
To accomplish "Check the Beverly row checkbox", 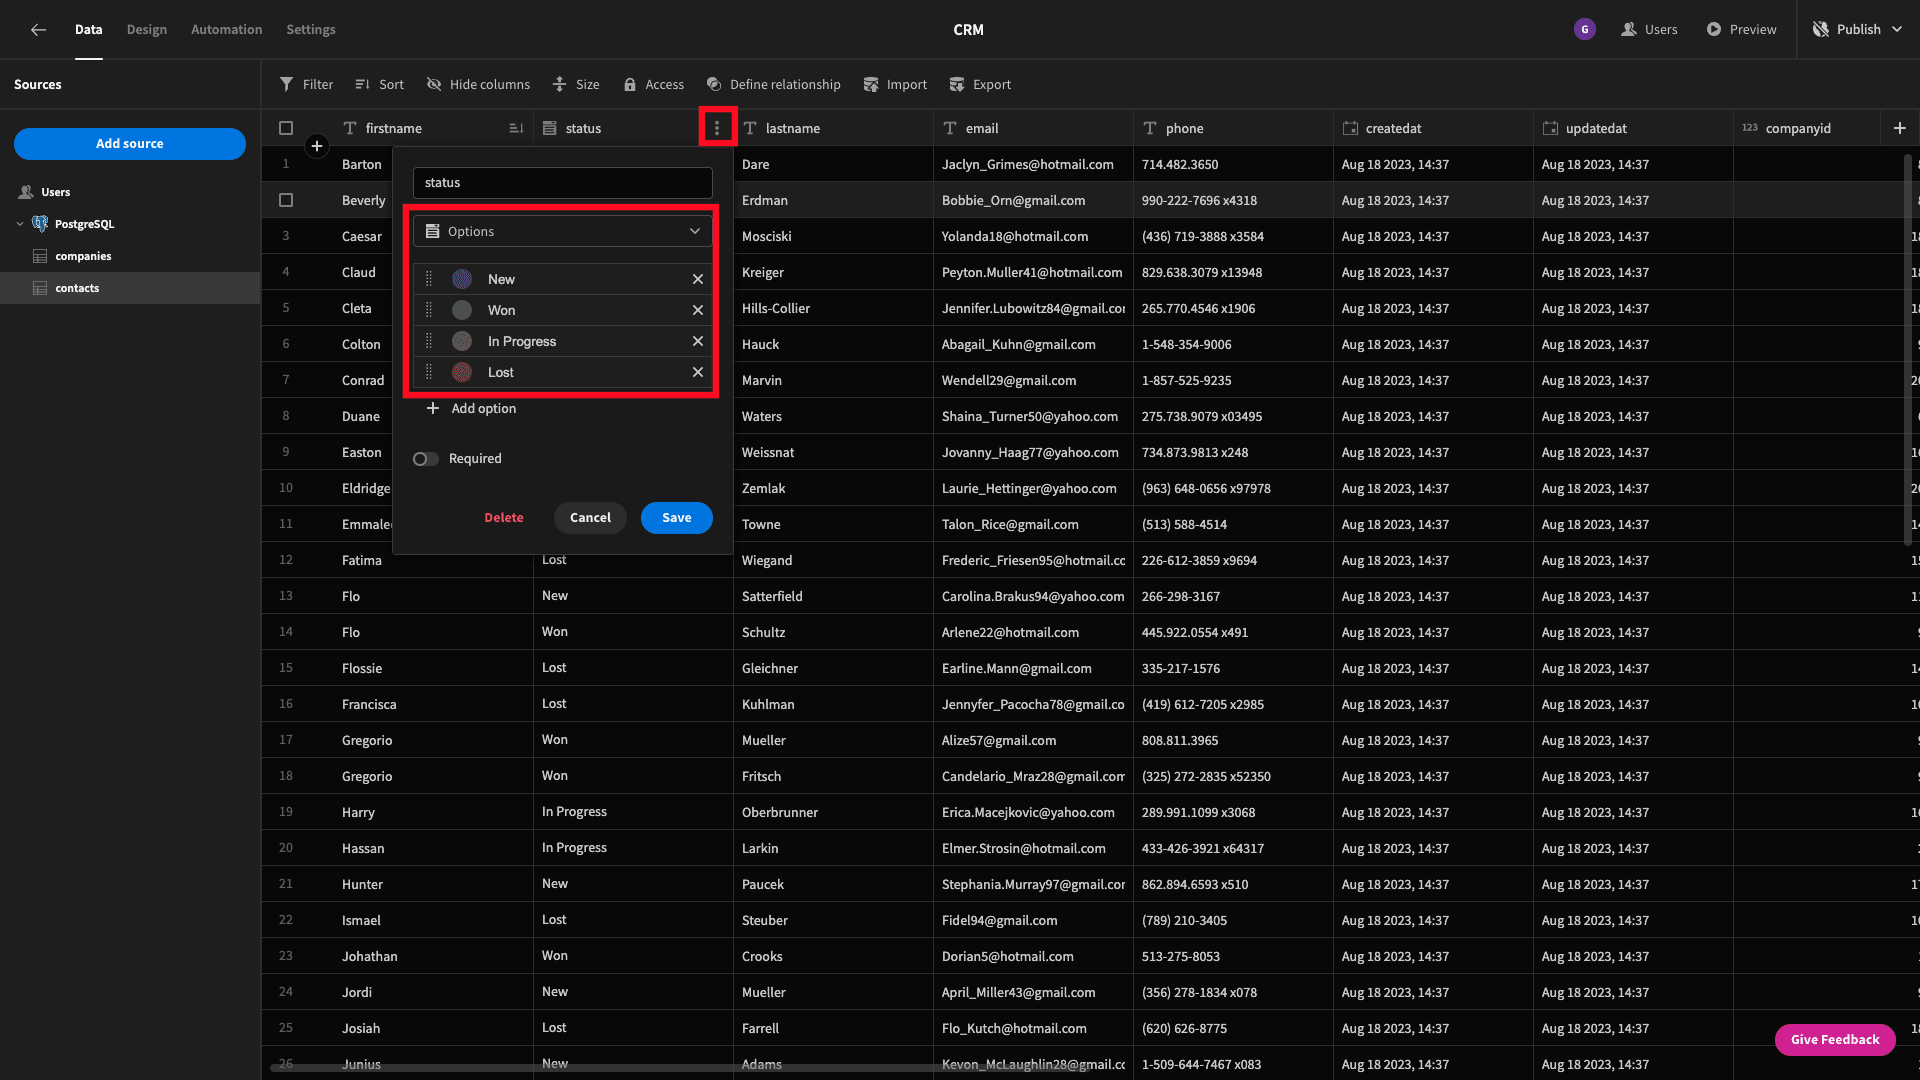I will pos(286,200).
